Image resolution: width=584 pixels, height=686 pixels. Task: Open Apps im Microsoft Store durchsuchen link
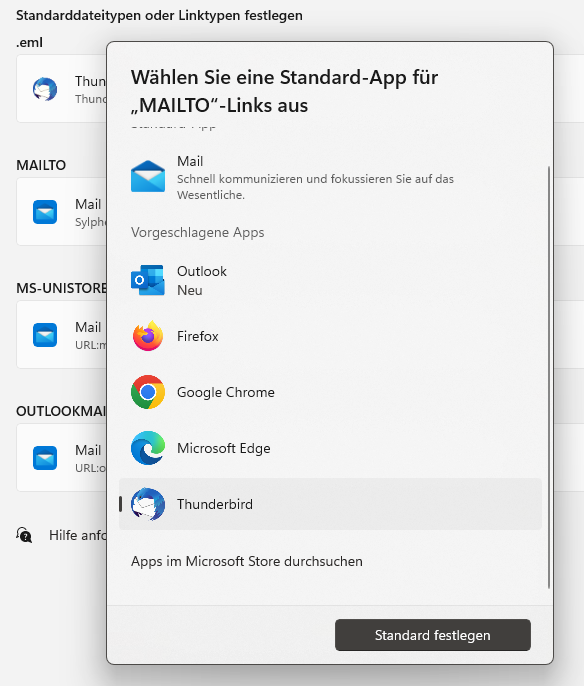247,561
